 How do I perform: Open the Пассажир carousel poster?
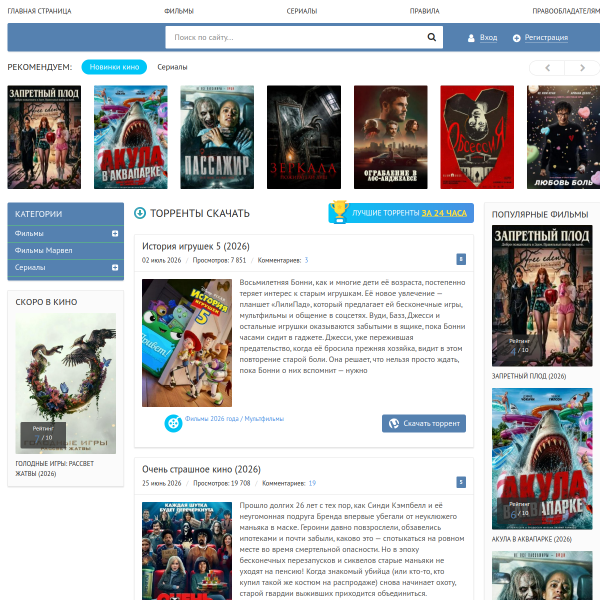217,137
